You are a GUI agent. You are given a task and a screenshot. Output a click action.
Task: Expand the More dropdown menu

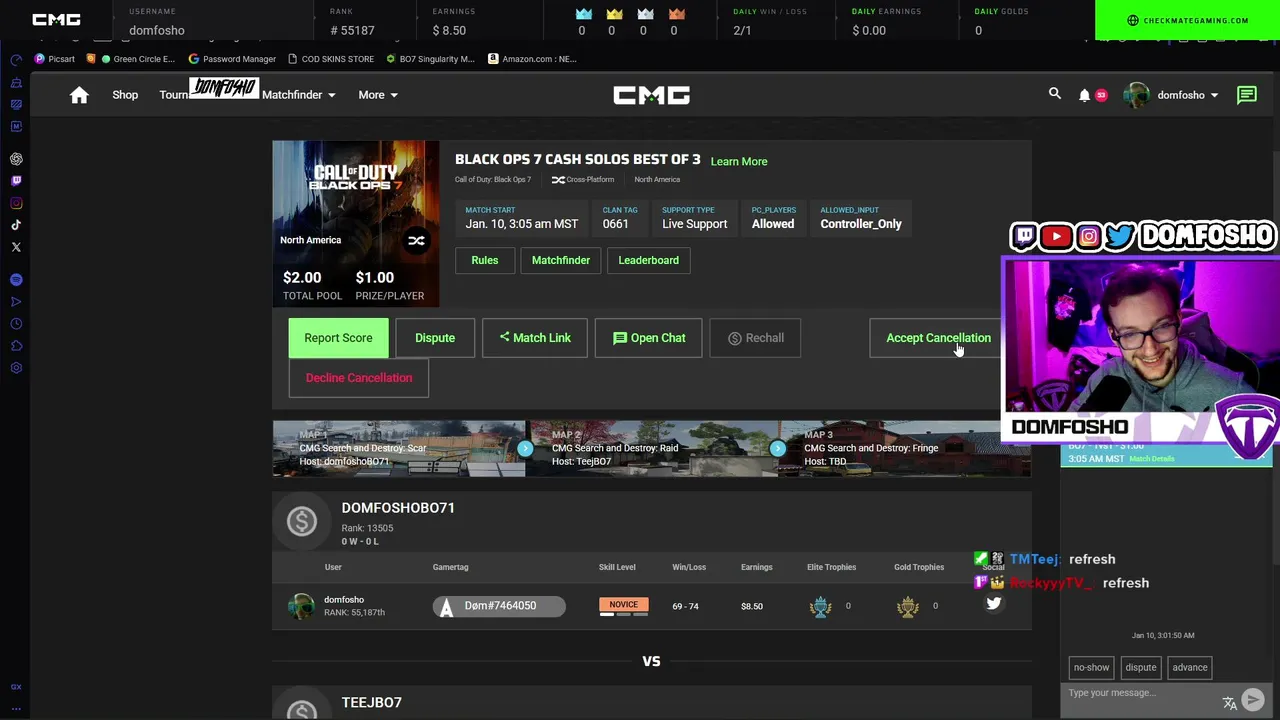point(378,95)
